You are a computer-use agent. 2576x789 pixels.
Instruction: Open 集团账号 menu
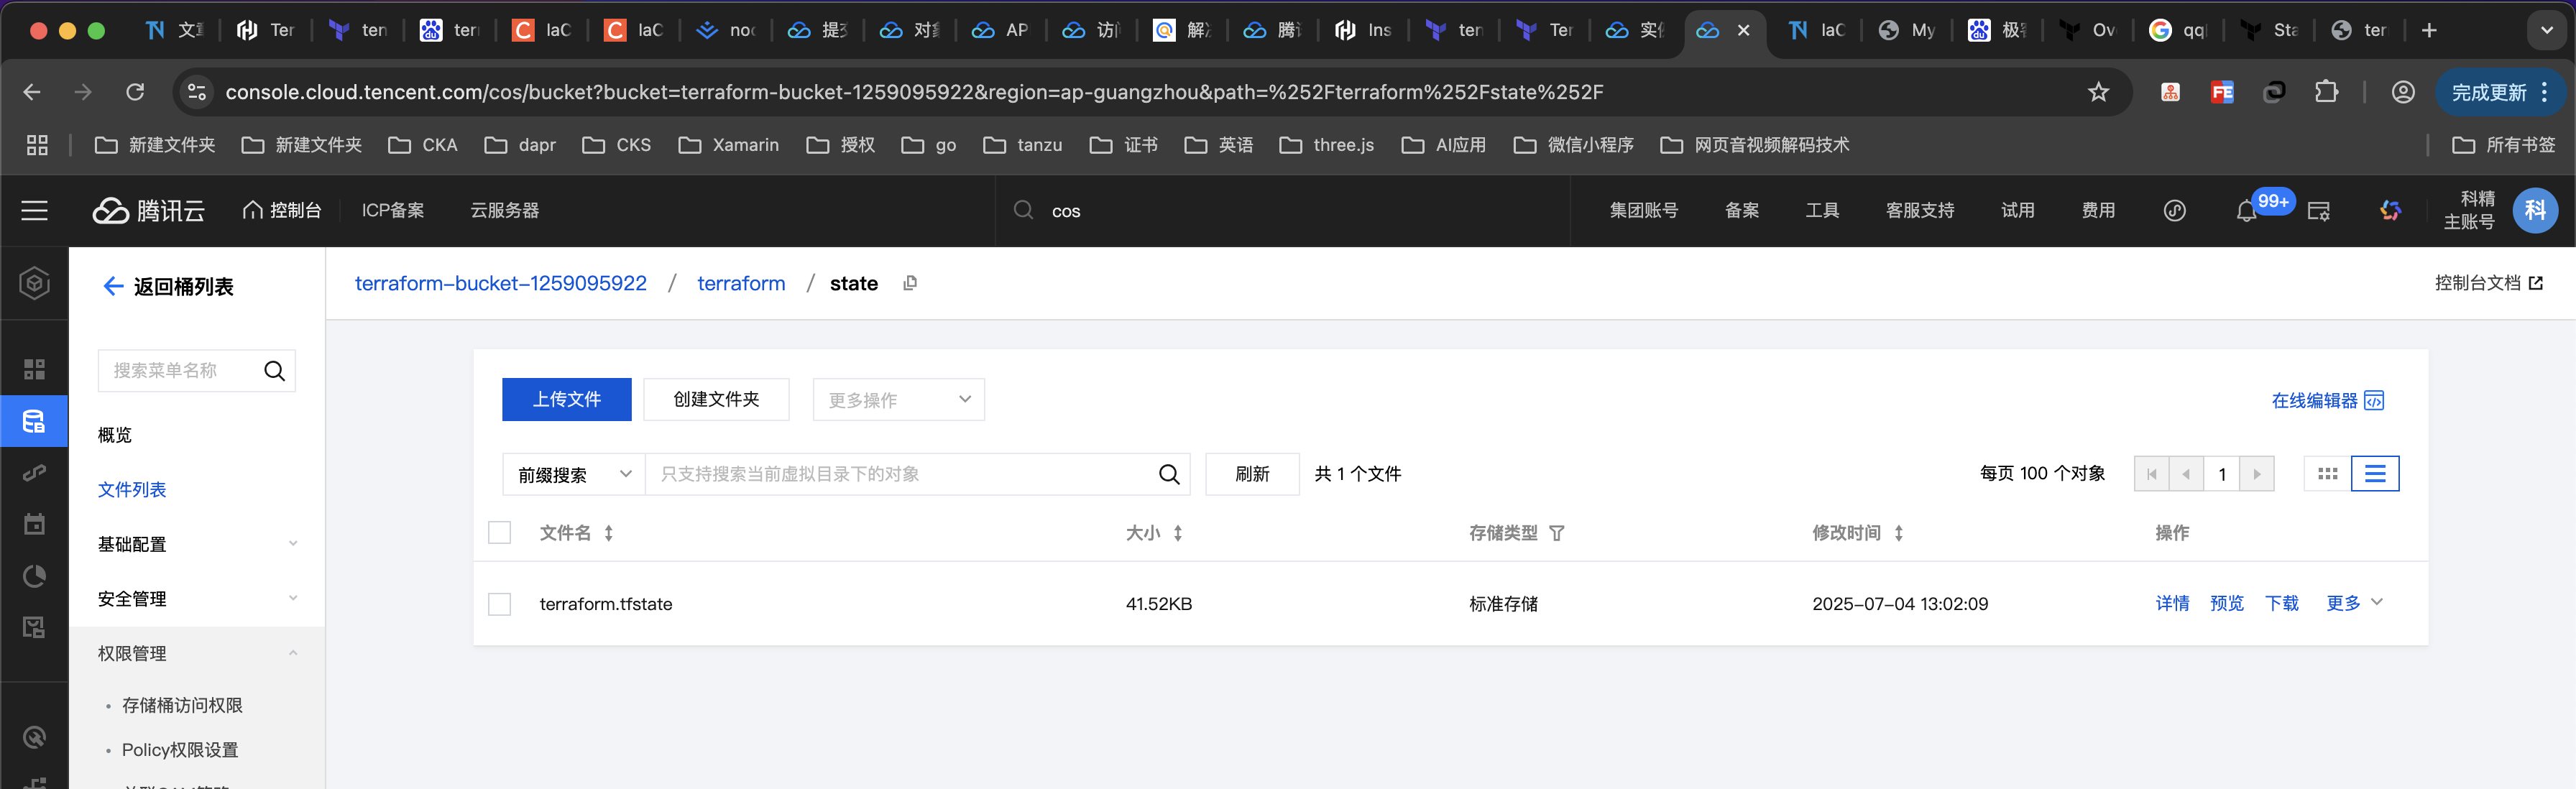(x=1643, y=211)
